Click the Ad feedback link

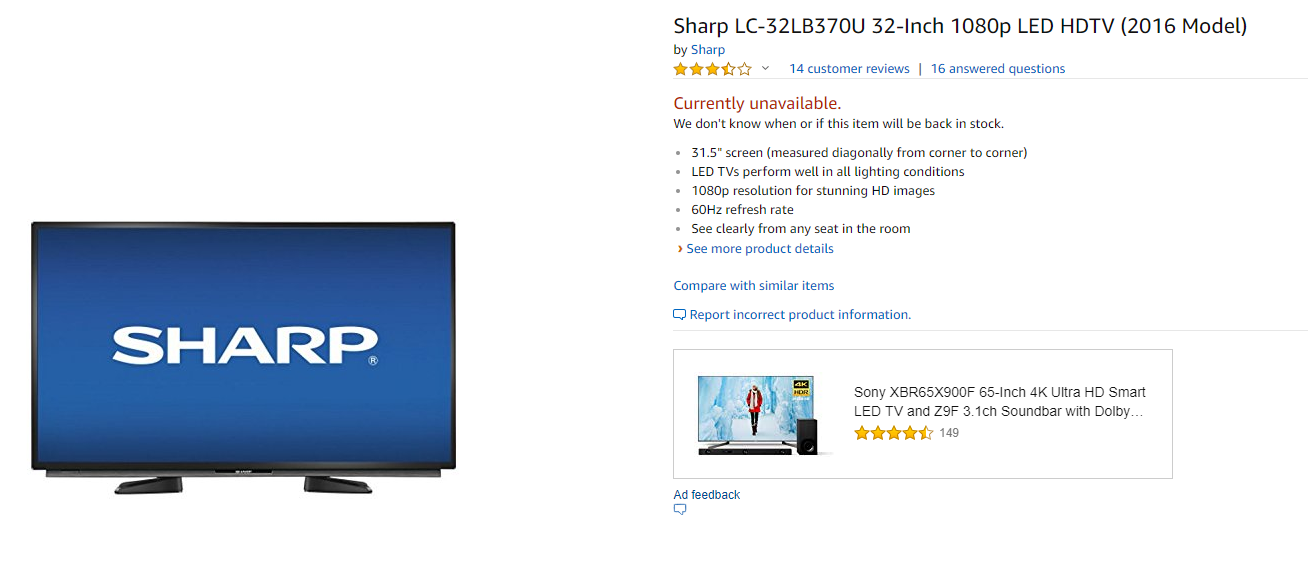pyautogui.click(x=707, y=495)
